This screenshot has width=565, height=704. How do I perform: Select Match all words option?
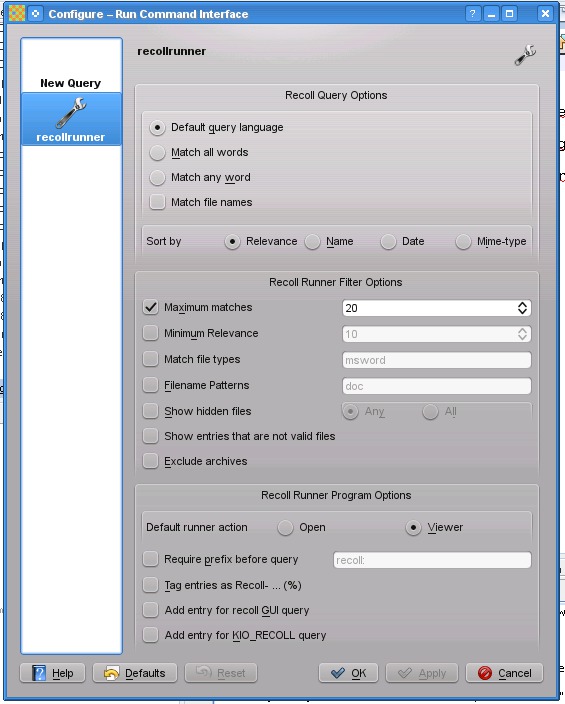[157, 153]
